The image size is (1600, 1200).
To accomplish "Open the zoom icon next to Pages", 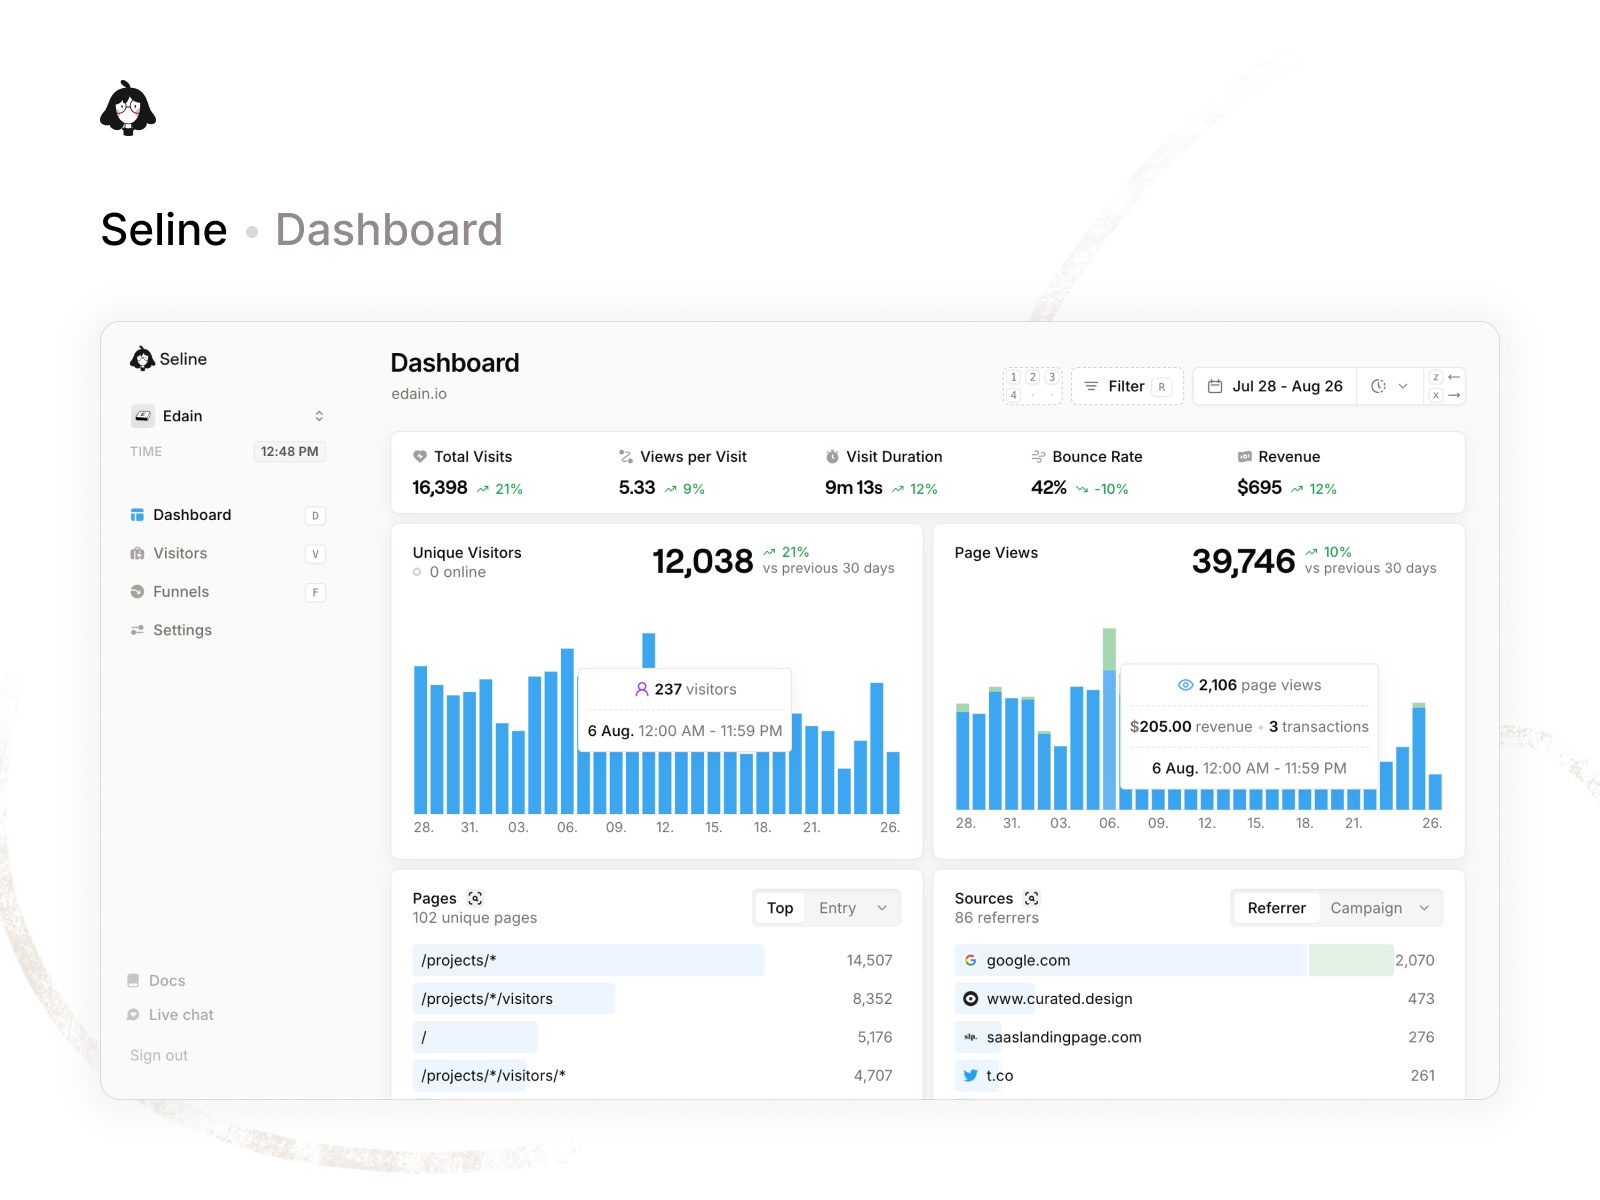I will [x=477, y=898].
